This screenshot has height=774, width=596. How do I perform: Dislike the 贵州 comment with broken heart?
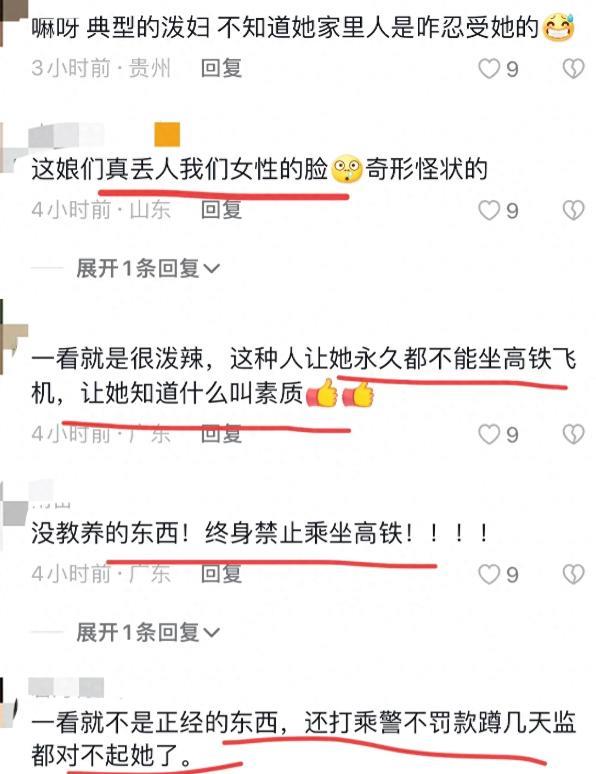(x=573, y=69)
